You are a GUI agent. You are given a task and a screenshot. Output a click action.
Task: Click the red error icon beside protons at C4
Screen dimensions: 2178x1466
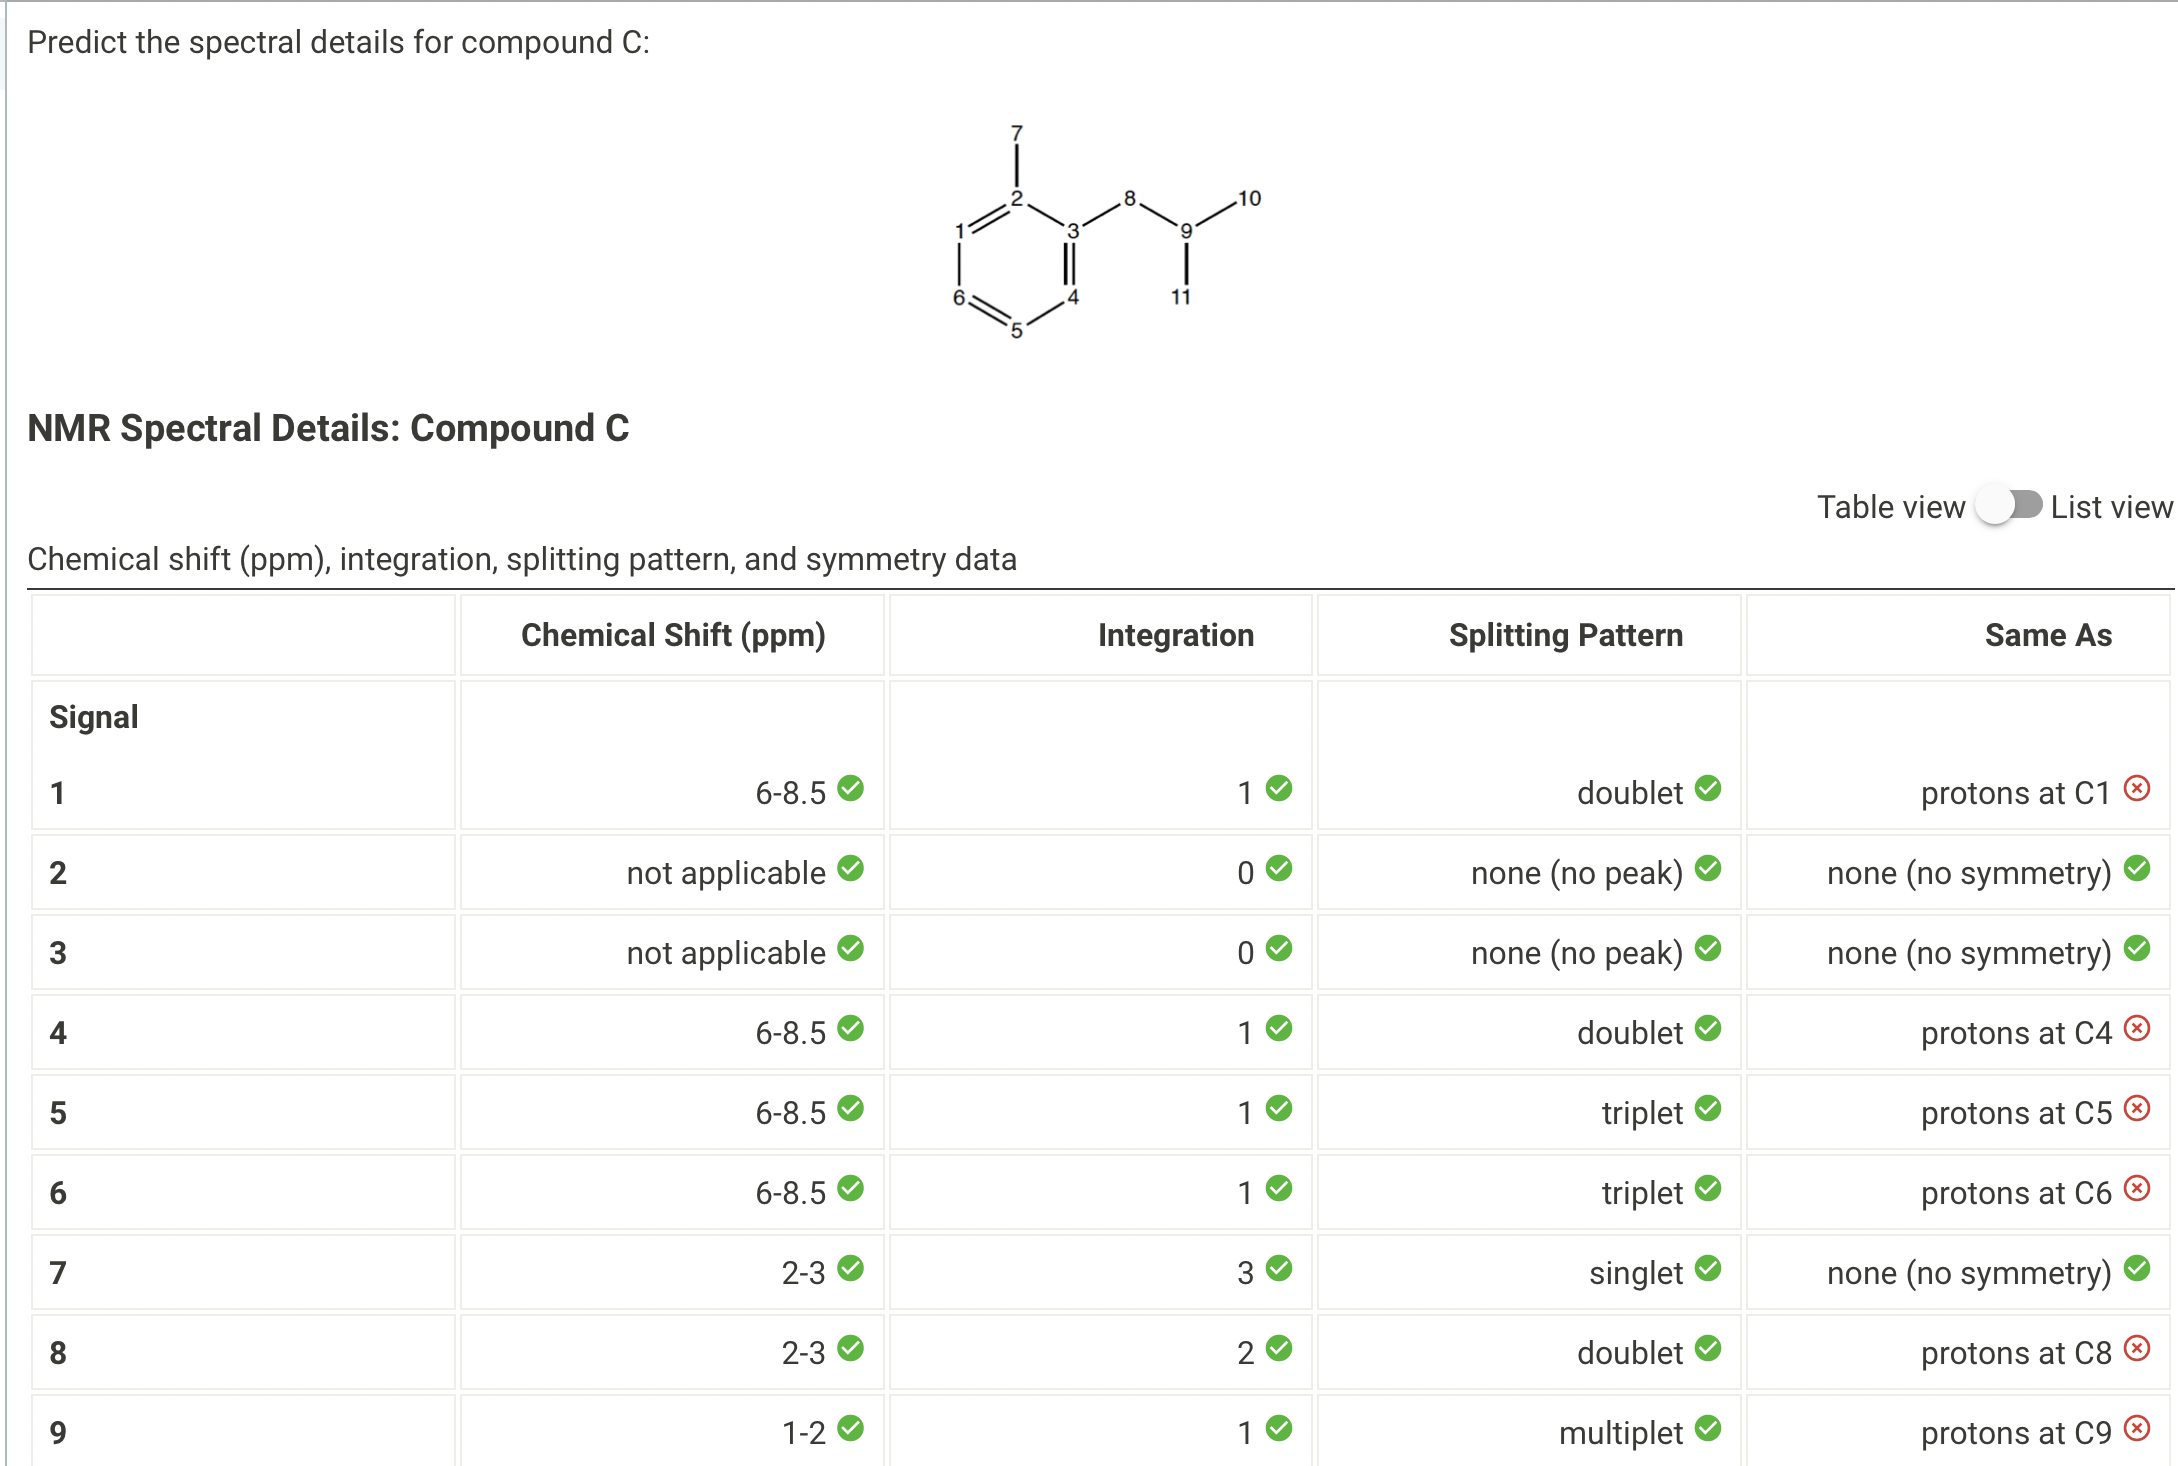point(2137,1029)
